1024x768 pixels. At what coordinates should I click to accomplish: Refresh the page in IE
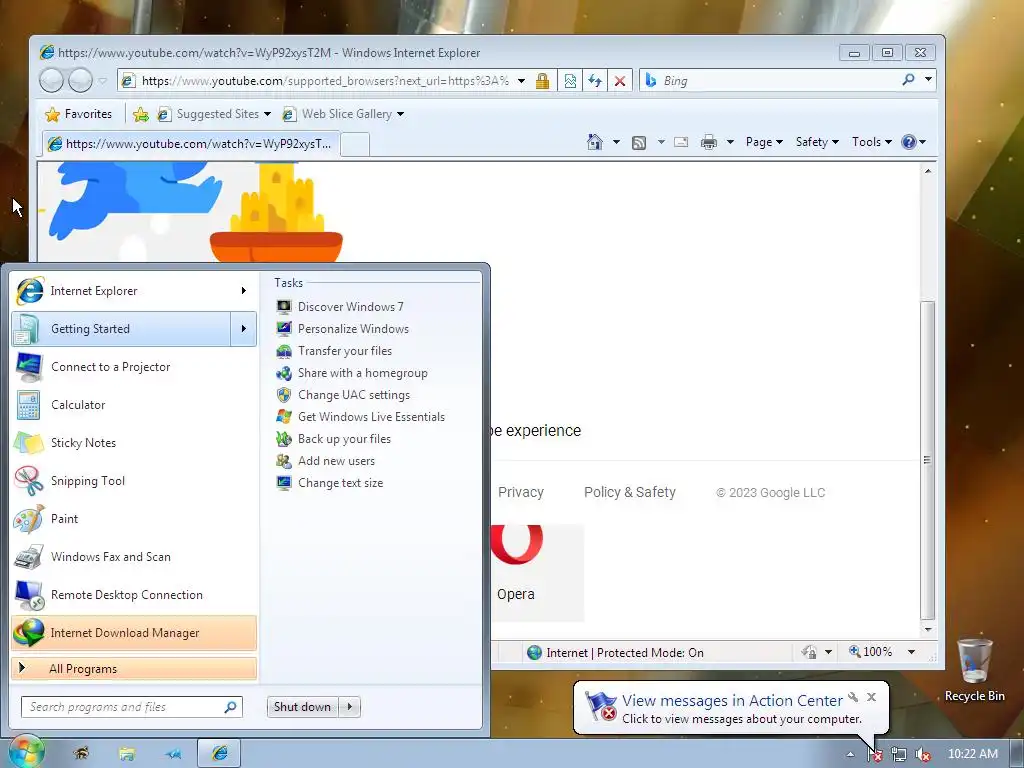(594, 81)
